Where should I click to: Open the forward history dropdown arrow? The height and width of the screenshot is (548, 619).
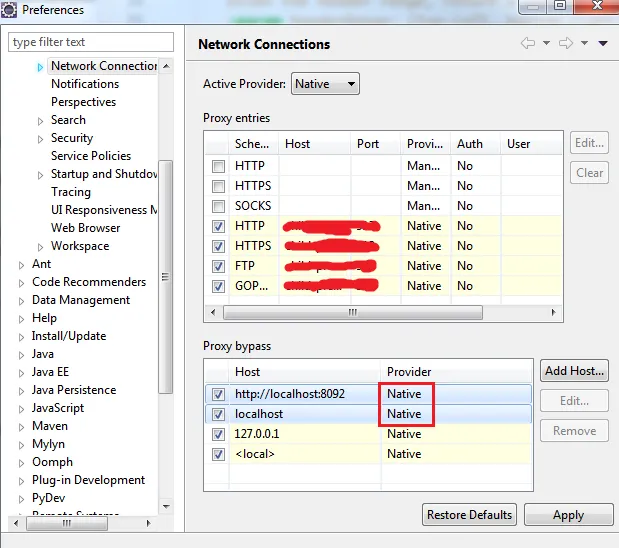coord(584,43)
